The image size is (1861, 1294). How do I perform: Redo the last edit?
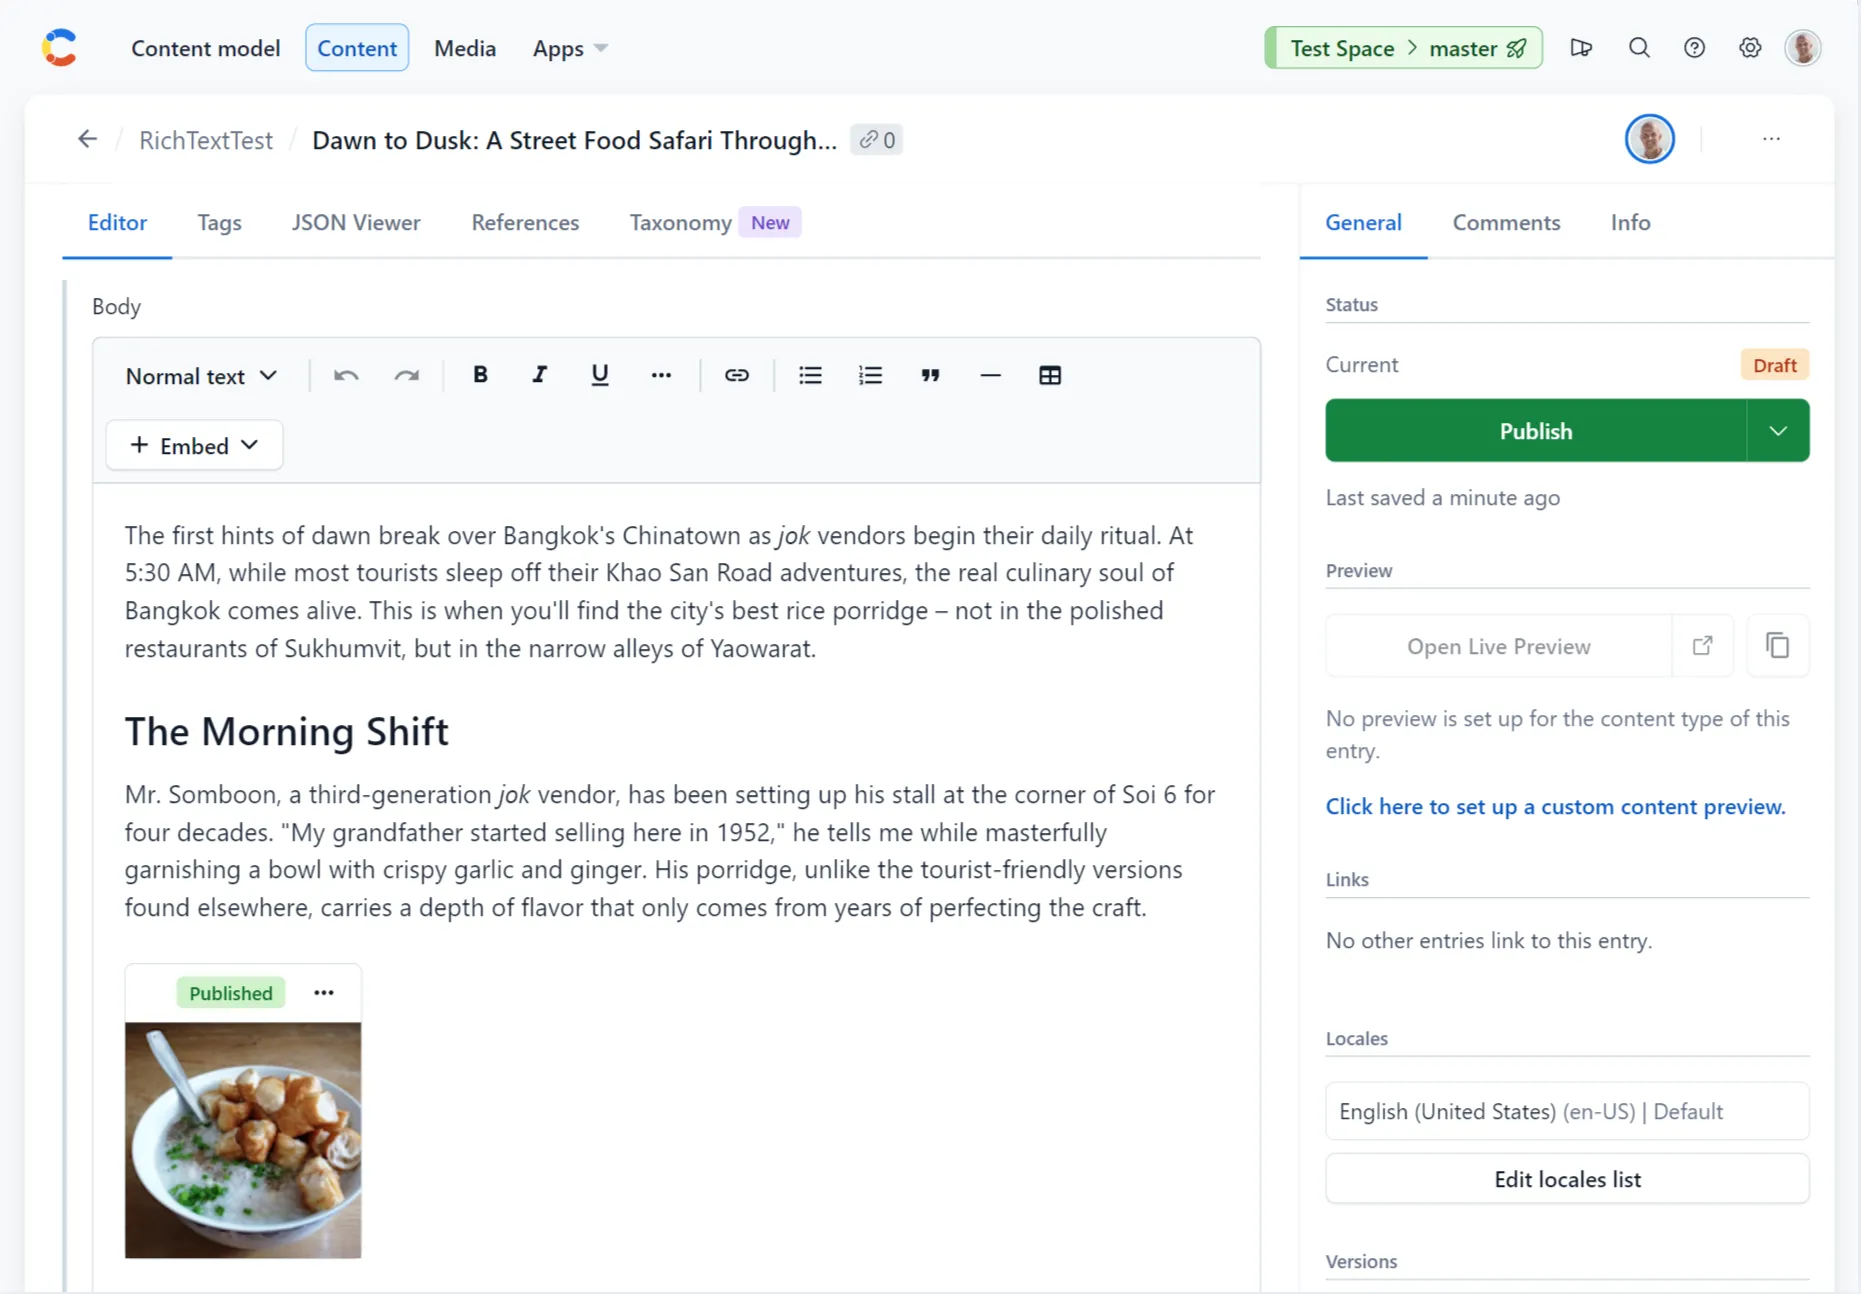pos(406,376)
